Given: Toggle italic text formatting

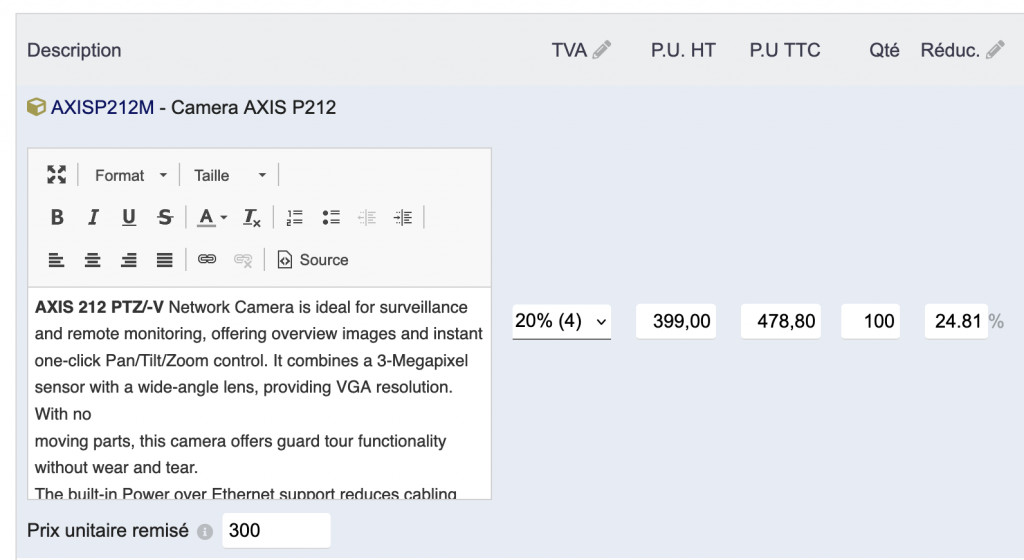Looking at the screenshot, I should pos(93,217).
